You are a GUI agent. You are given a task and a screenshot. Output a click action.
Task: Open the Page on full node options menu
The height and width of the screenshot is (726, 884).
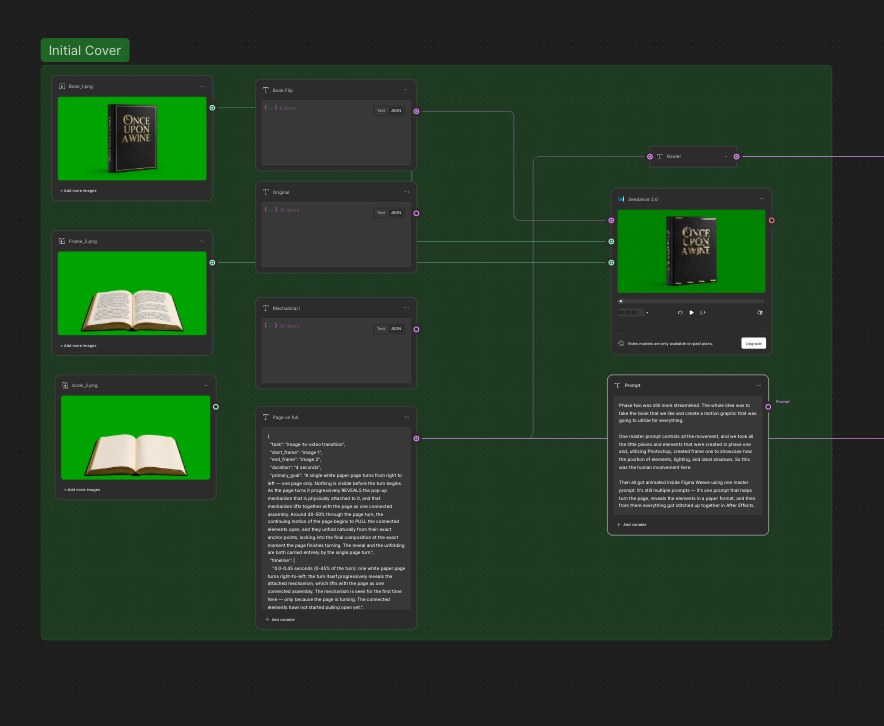[406, 418]
